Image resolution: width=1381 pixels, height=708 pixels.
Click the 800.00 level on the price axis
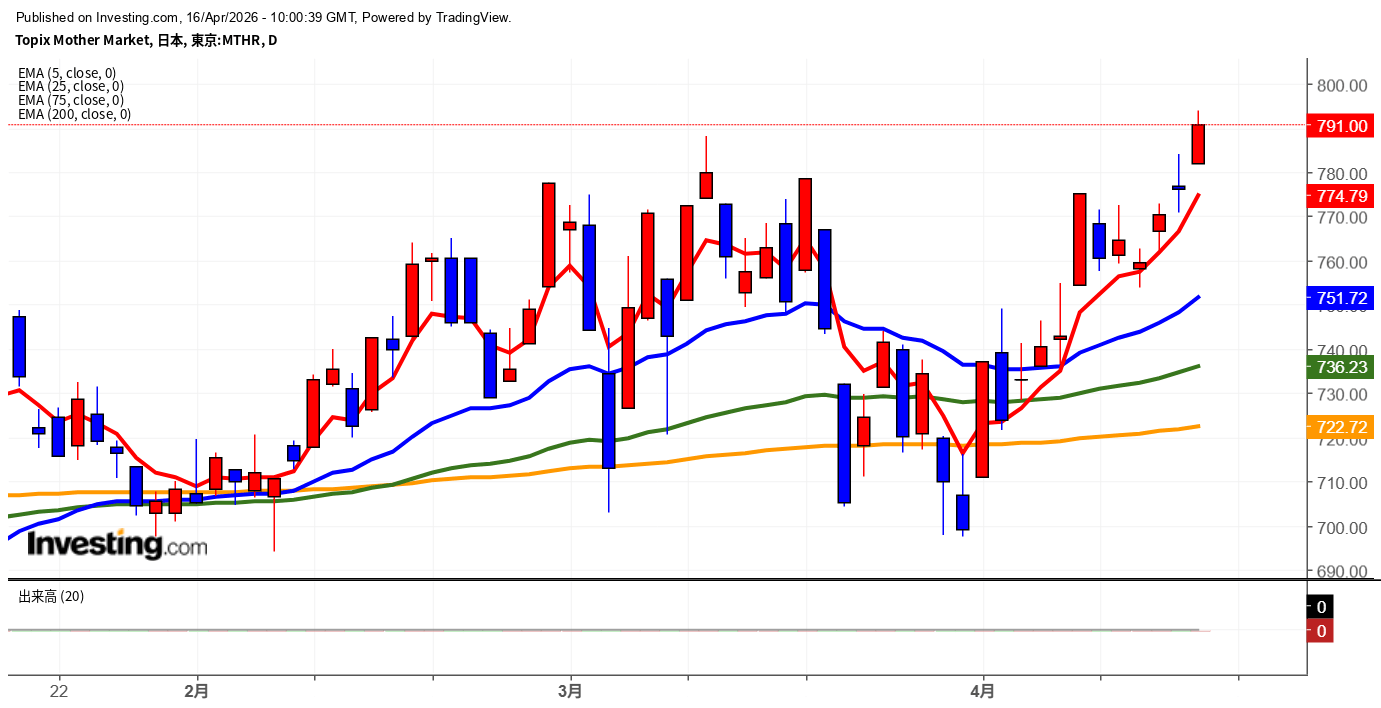[1341, 86]
